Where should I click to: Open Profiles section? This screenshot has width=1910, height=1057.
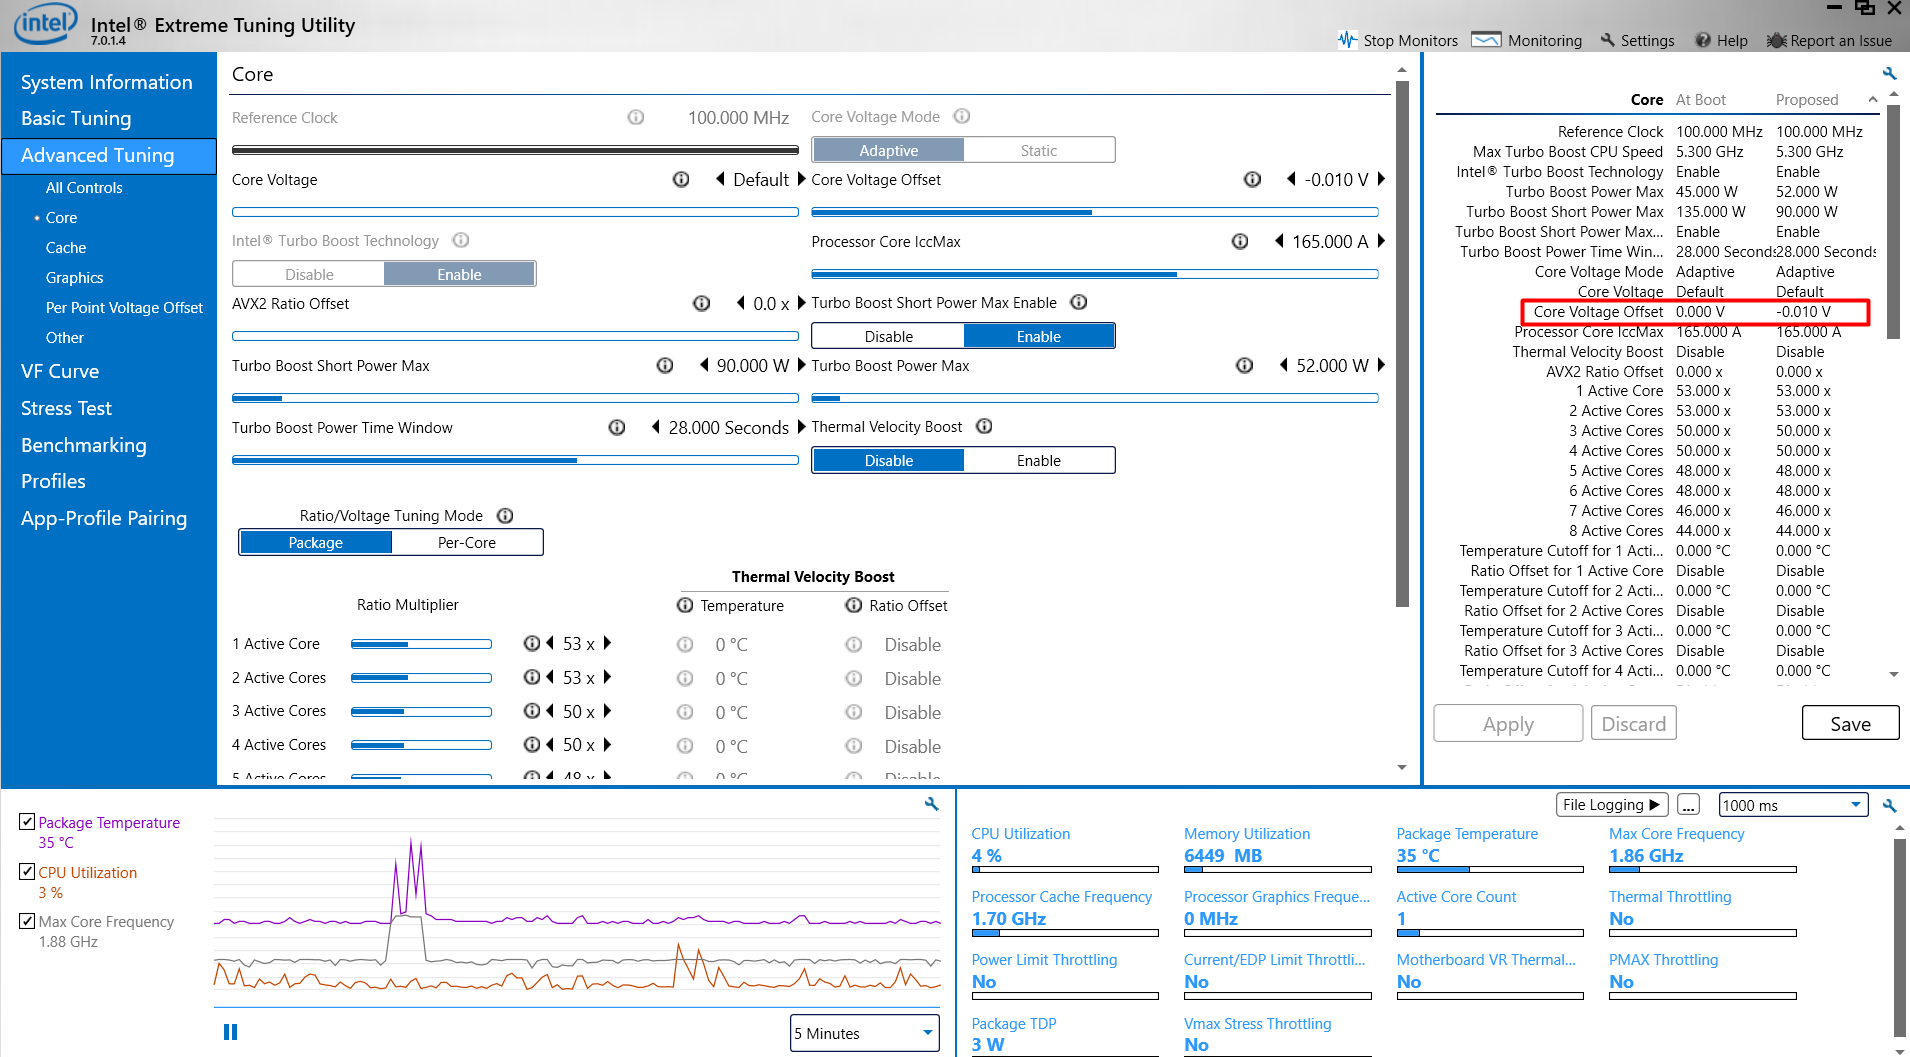click(x=53, y=481)
